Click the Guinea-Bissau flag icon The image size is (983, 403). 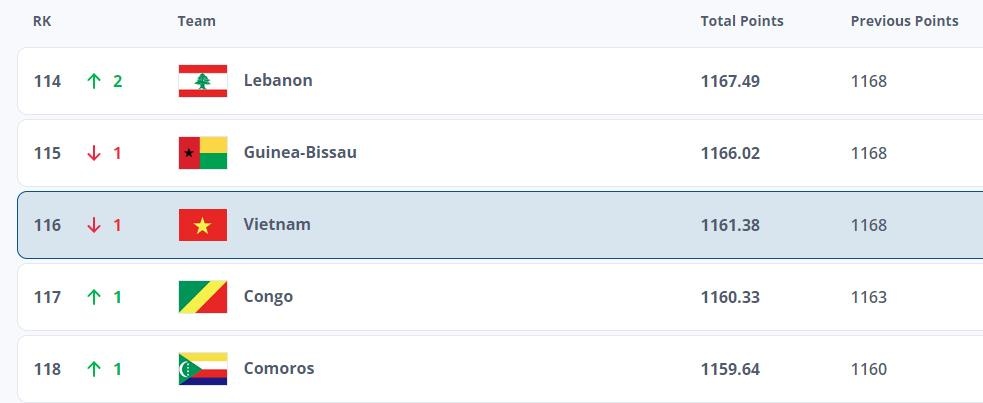tap(203, 153)
